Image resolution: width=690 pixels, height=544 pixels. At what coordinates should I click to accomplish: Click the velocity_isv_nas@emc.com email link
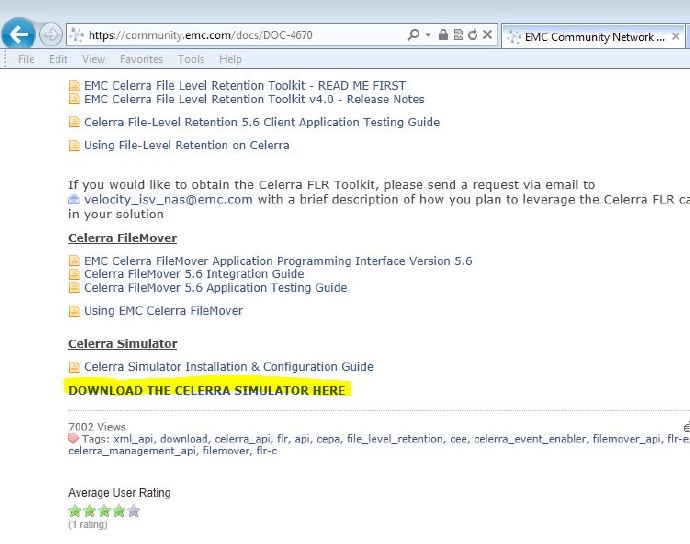[x=168, y=199]
